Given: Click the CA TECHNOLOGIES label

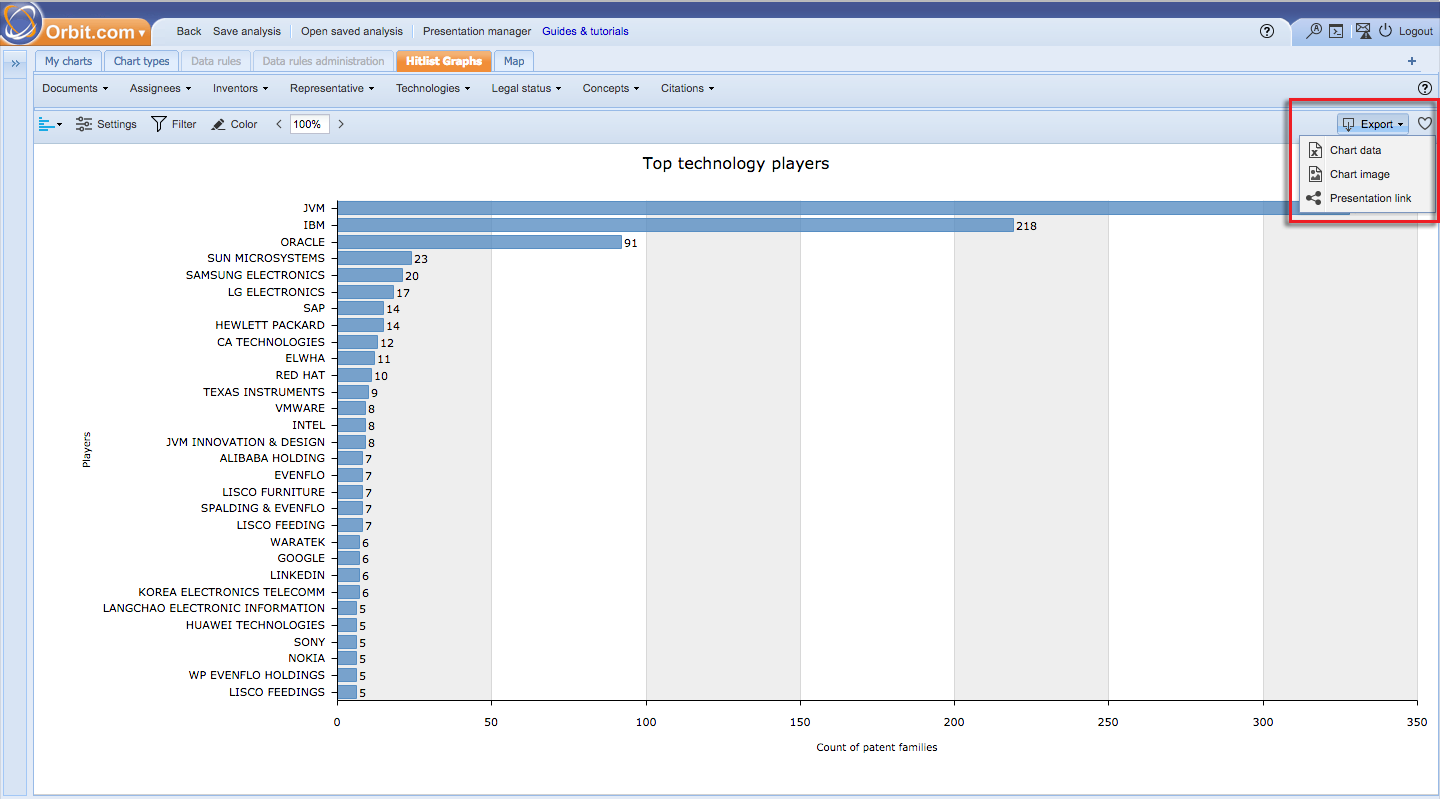Looking at the screenshot, I should click(x=271, y=342).
